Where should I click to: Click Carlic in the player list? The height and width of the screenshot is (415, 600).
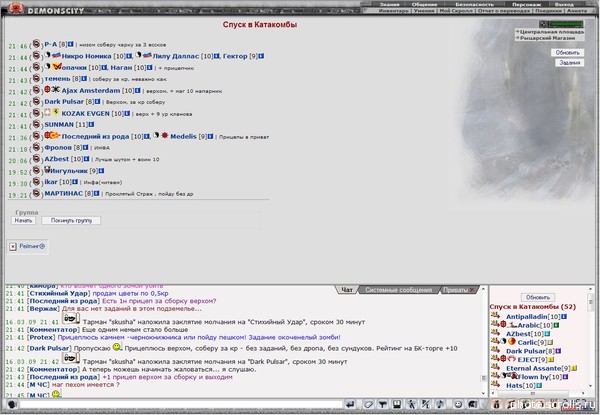click(527, 342)
